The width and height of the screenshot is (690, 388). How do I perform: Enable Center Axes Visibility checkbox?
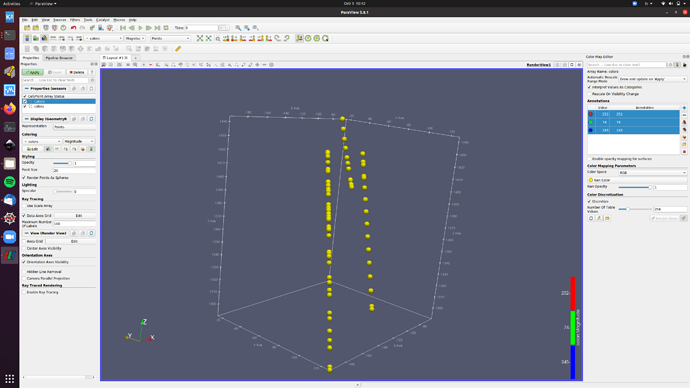click(x=24, y=249)
